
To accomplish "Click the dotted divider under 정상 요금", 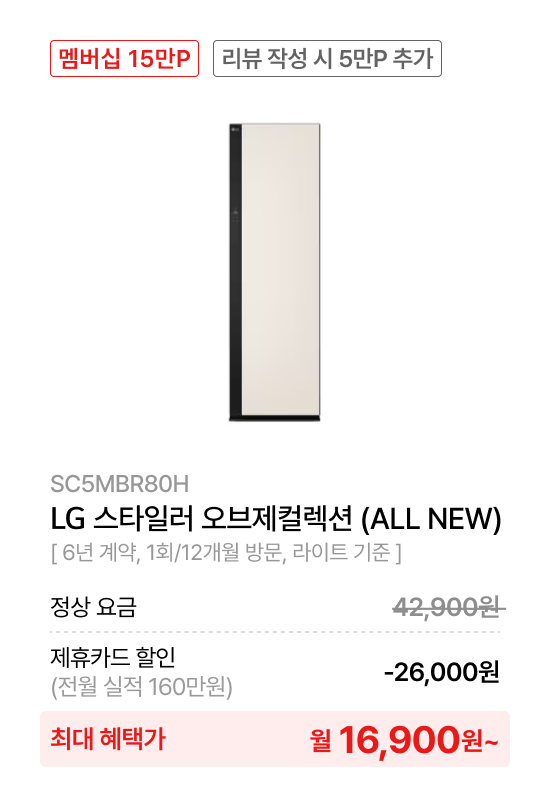I will coord(275,631).
